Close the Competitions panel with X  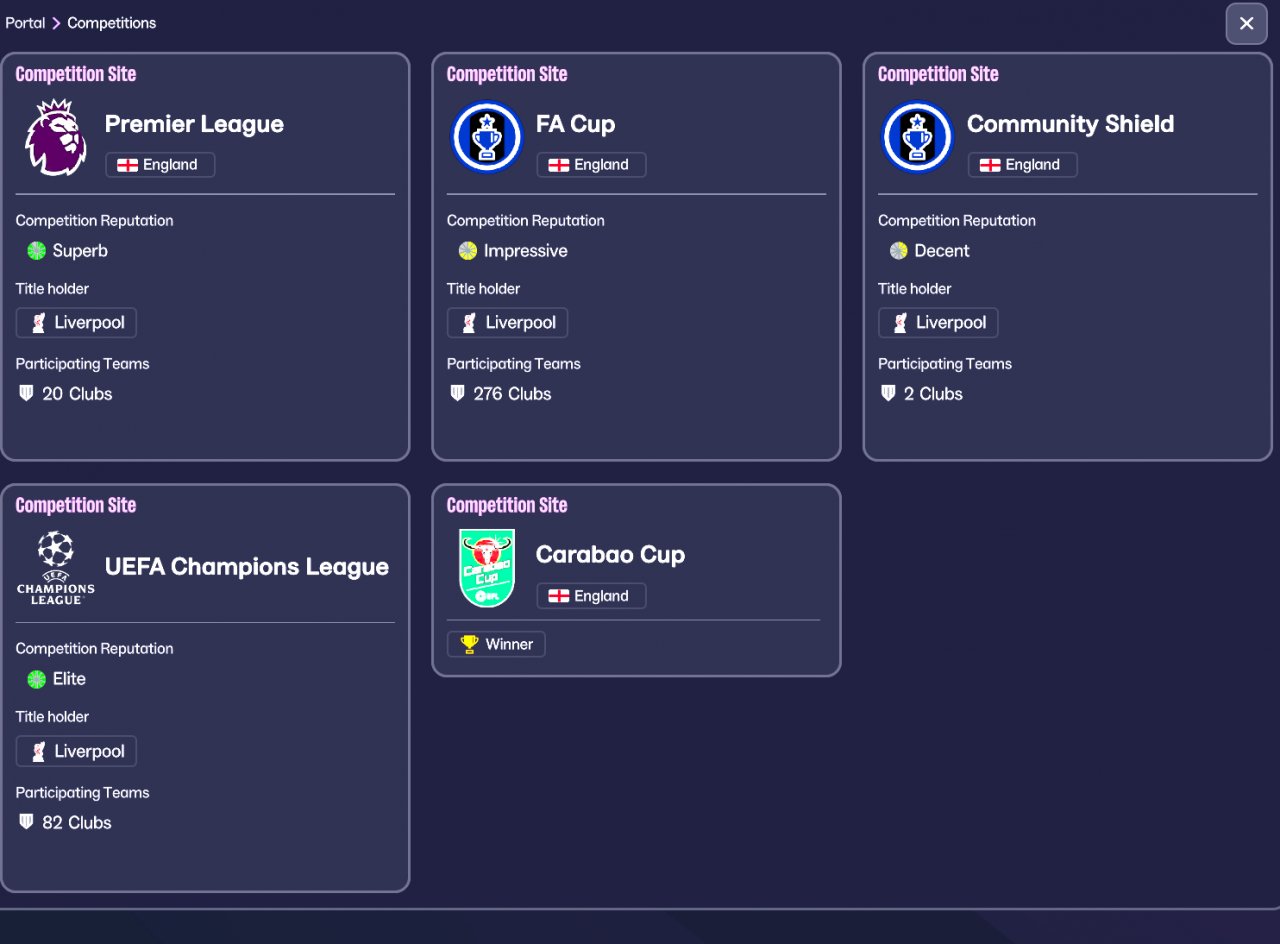pyautogui.click(x=1246, y=24)
